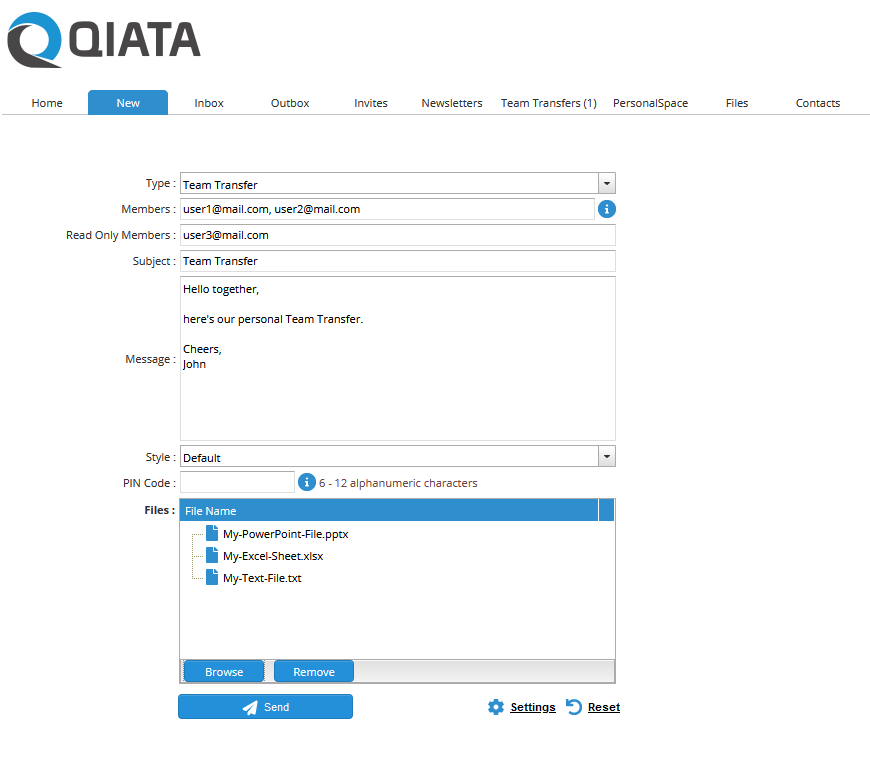Open the Type dropdown arrow
The height and width of the screenshot is (760, 870).
click(606, 184)
